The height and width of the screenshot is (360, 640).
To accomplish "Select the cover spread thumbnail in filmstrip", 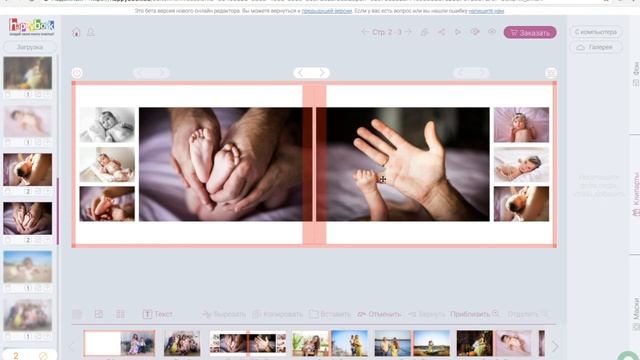I will coord(119,343).
